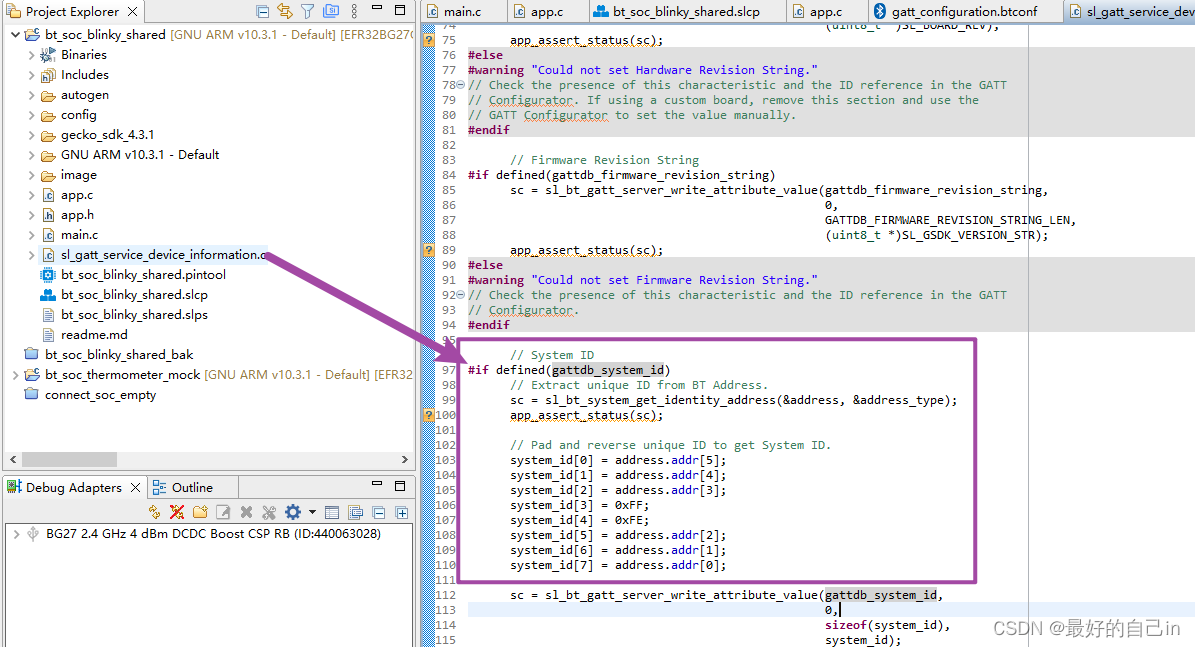Click the red-crossed disconnect adapters icon

[177, 512]
